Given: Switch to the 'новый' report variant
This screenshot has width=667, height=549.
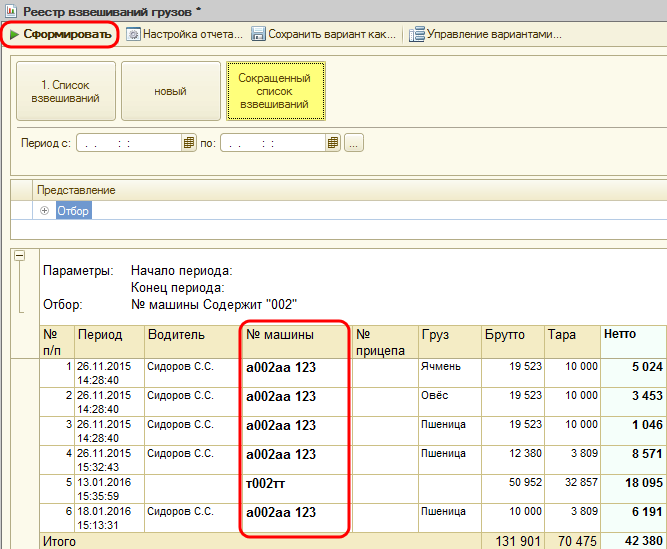Looking at the screenshot, I should click(170, 92).
